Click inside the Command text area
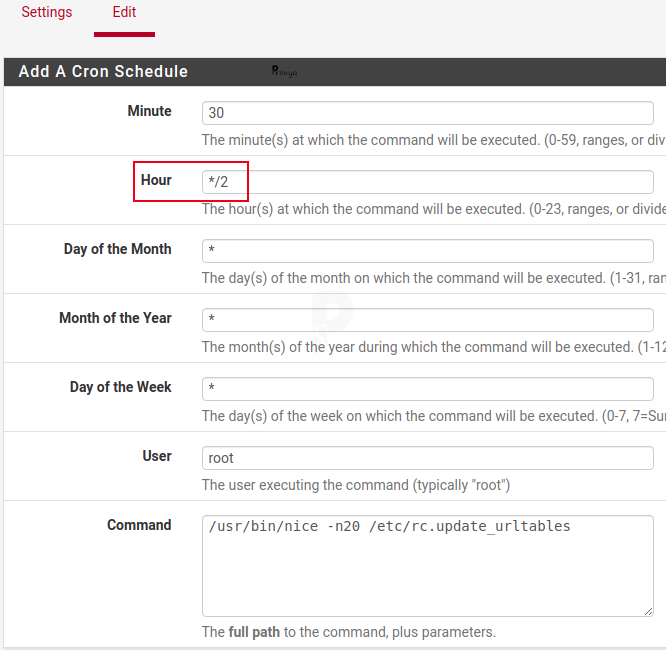The width and height of the screenshot is (666, 650). coord(428,566)
